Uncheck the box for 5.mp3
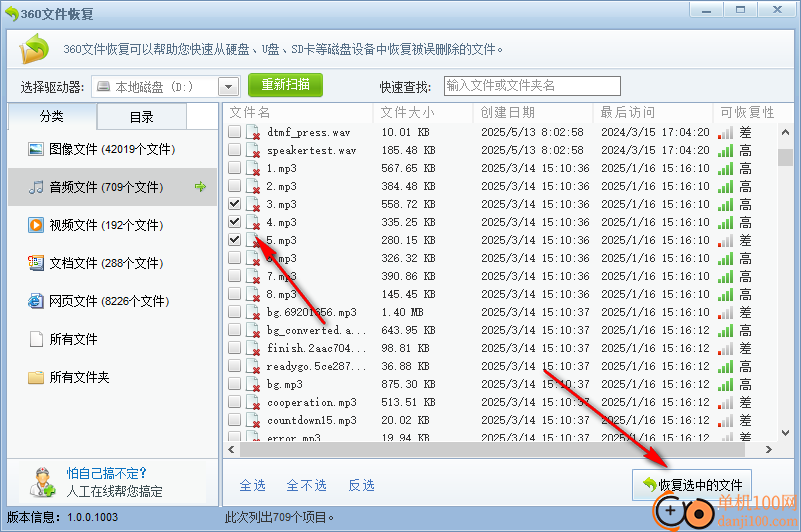This screenshot has width=801, height=532. coord(234,240)
